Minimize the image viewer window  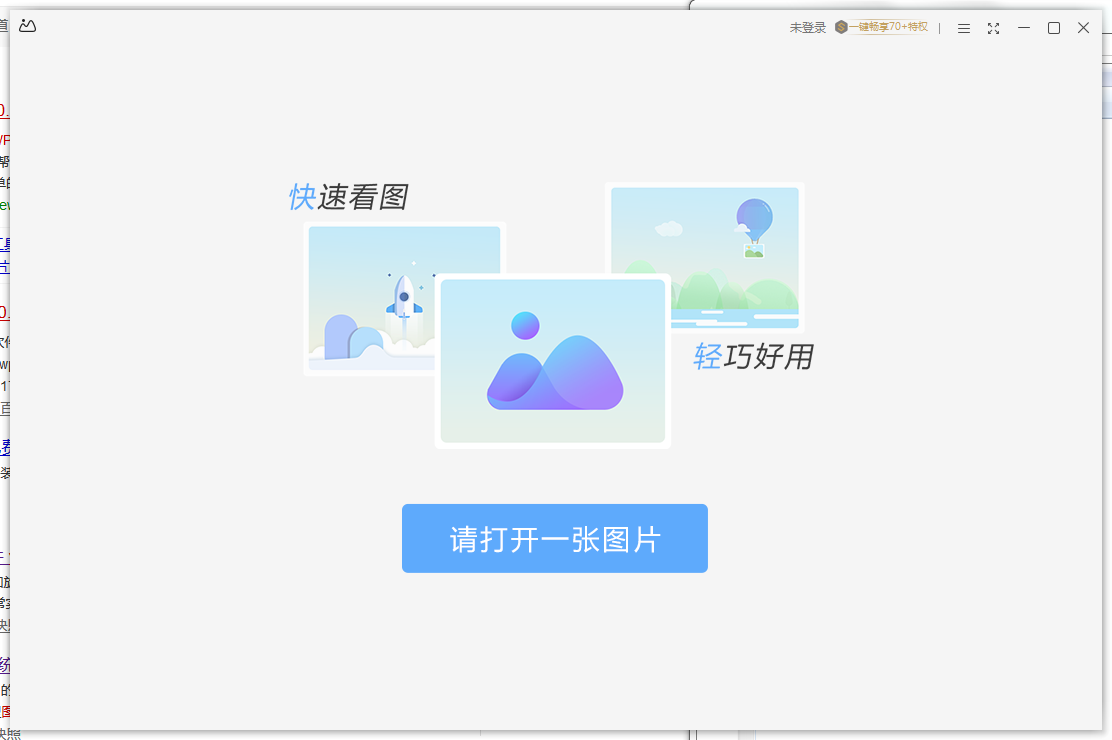point(1023,28)
